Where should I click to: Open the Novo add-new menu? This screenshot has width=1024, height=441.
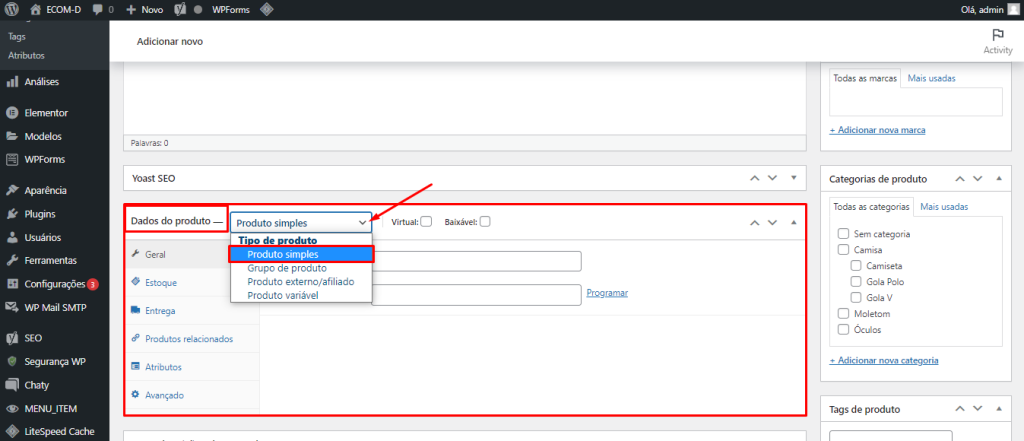[x=144, y=10]
